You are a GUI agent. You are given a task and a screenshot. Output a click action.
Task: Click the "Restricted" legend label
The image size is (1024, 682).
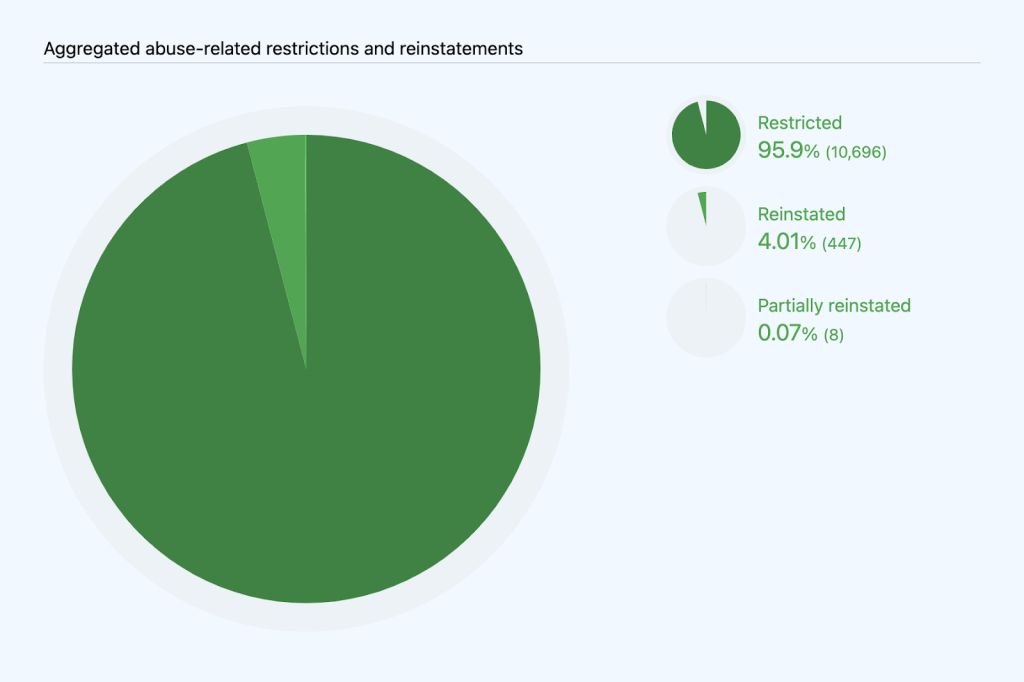click(799, 123)
